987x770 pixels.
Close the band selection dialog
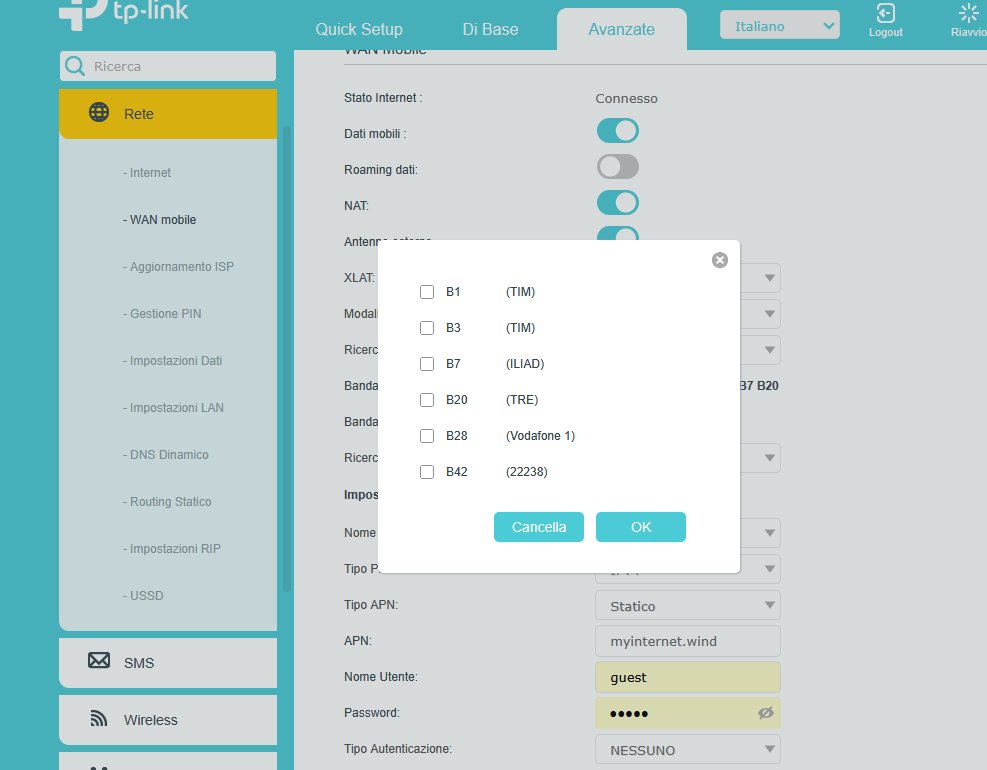click(x=719, y=260)
